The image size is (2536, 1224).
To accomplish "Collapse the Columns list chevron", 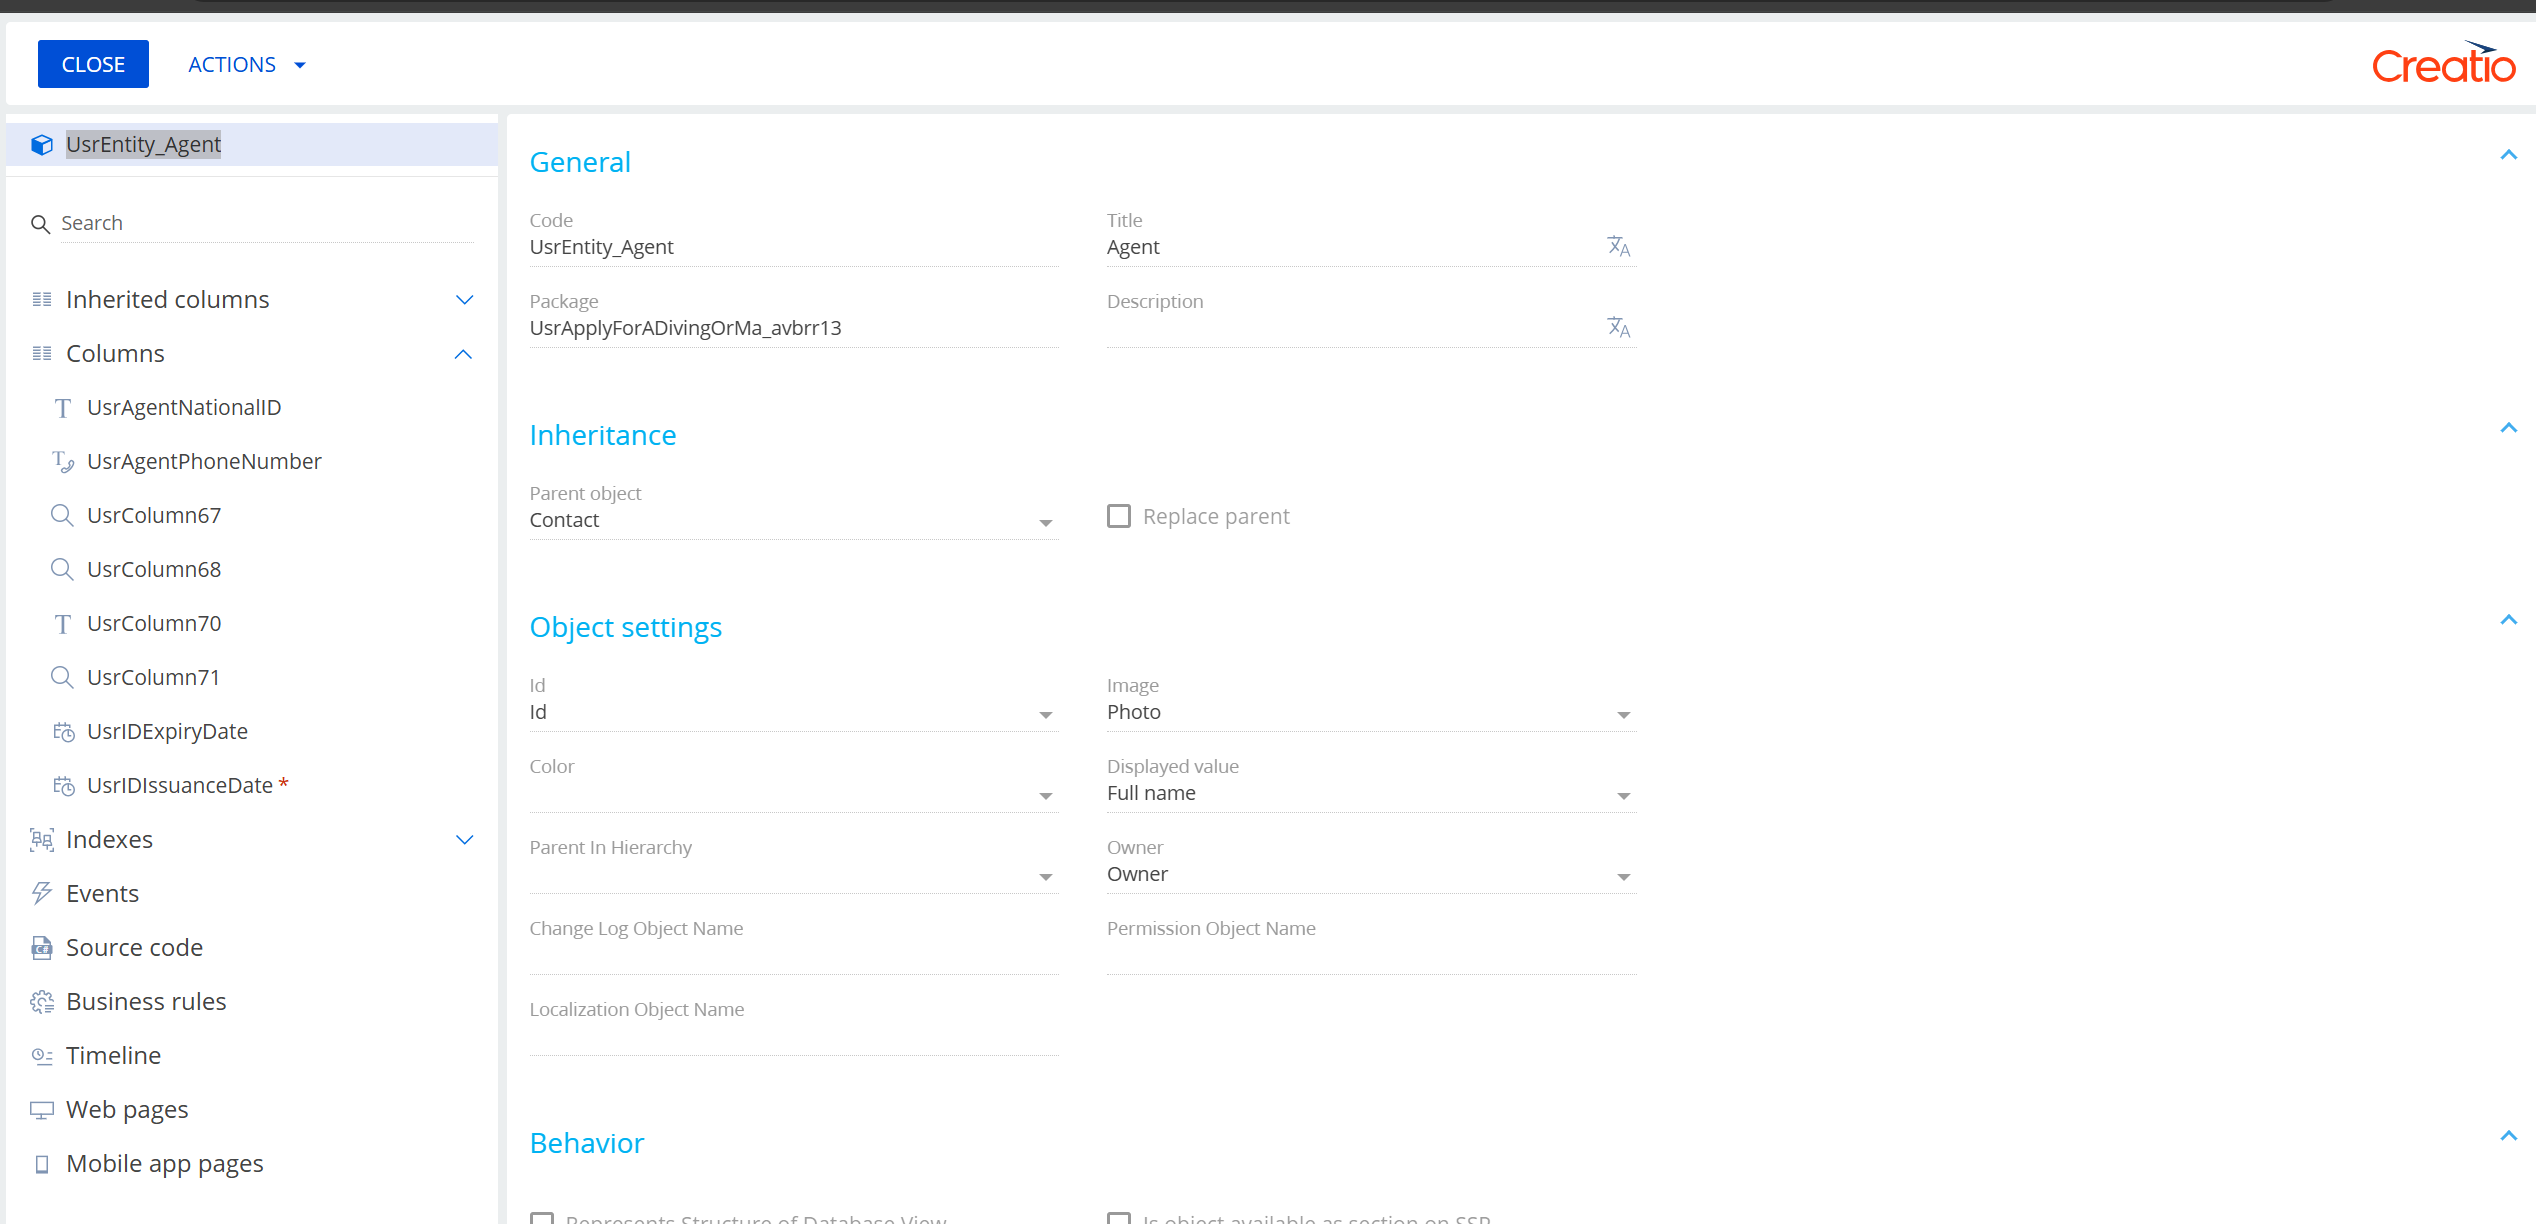I will (x=463, y=354).
